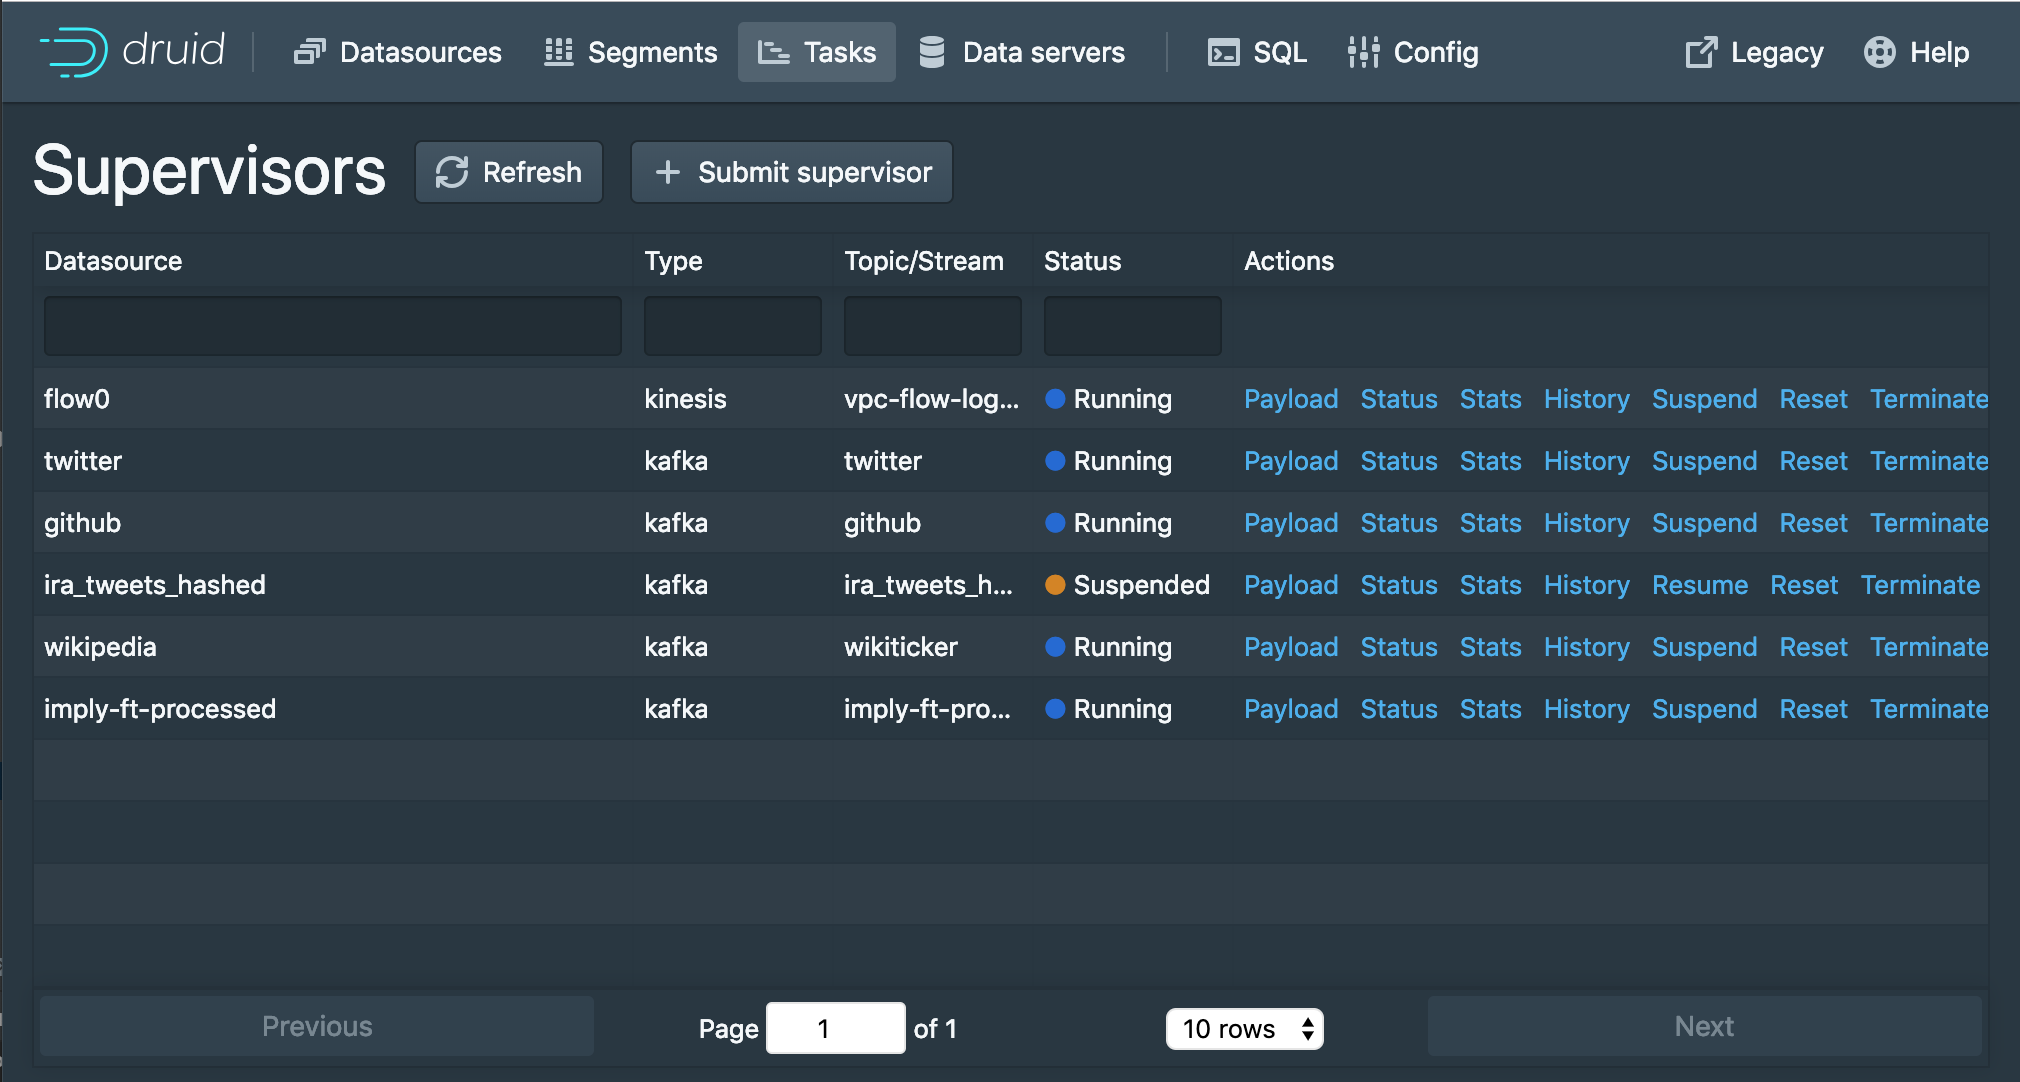The image size is (2020, 1082).
Task: Click the Config sliders icon
Action: coord(1363,52)
